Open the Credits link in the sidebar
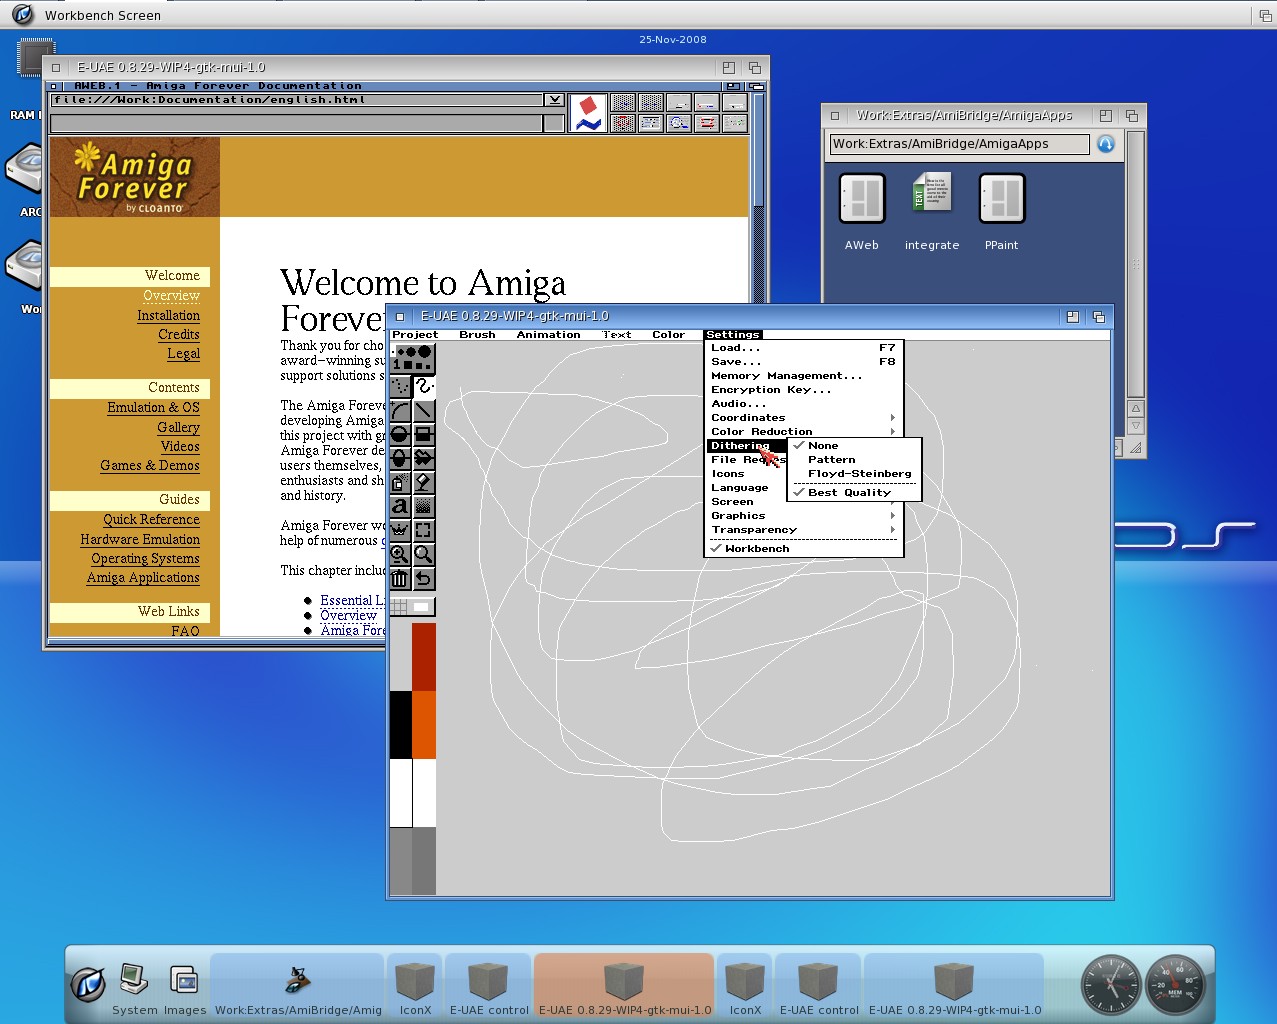The width and height of the screenshot is (1277, 1024). 179,334
